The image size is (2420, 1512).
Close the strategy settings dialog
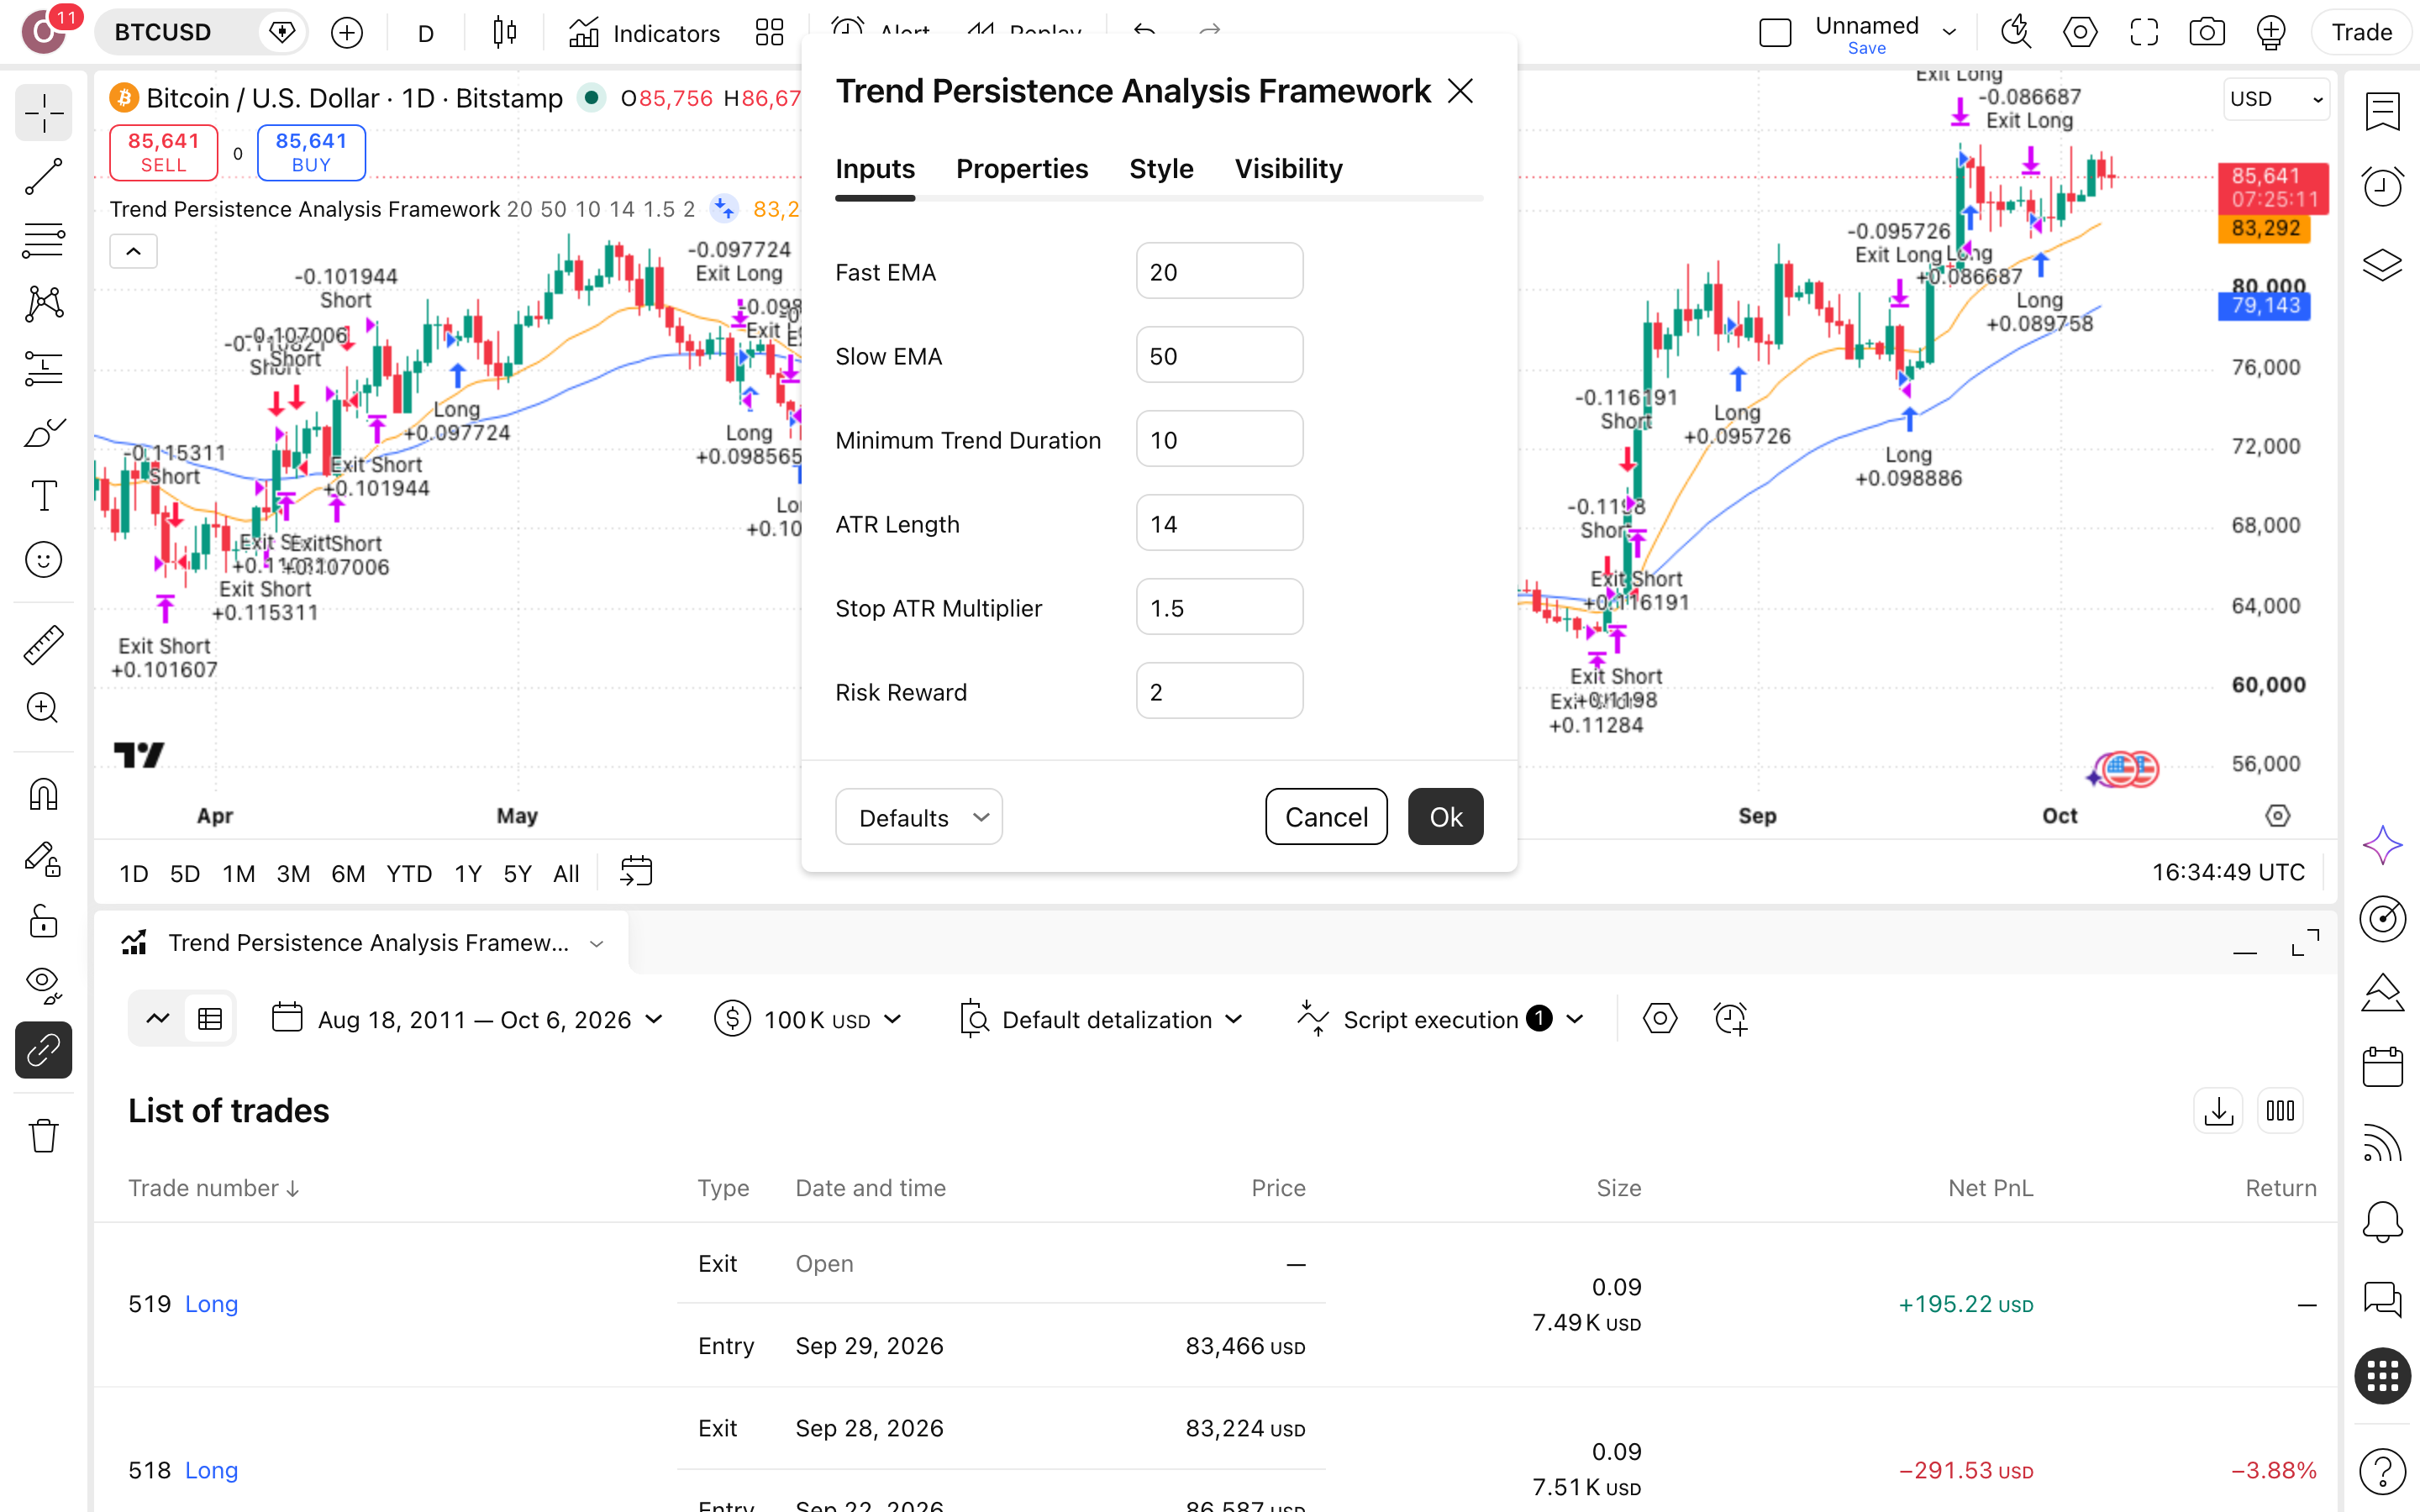point(1460,92)
